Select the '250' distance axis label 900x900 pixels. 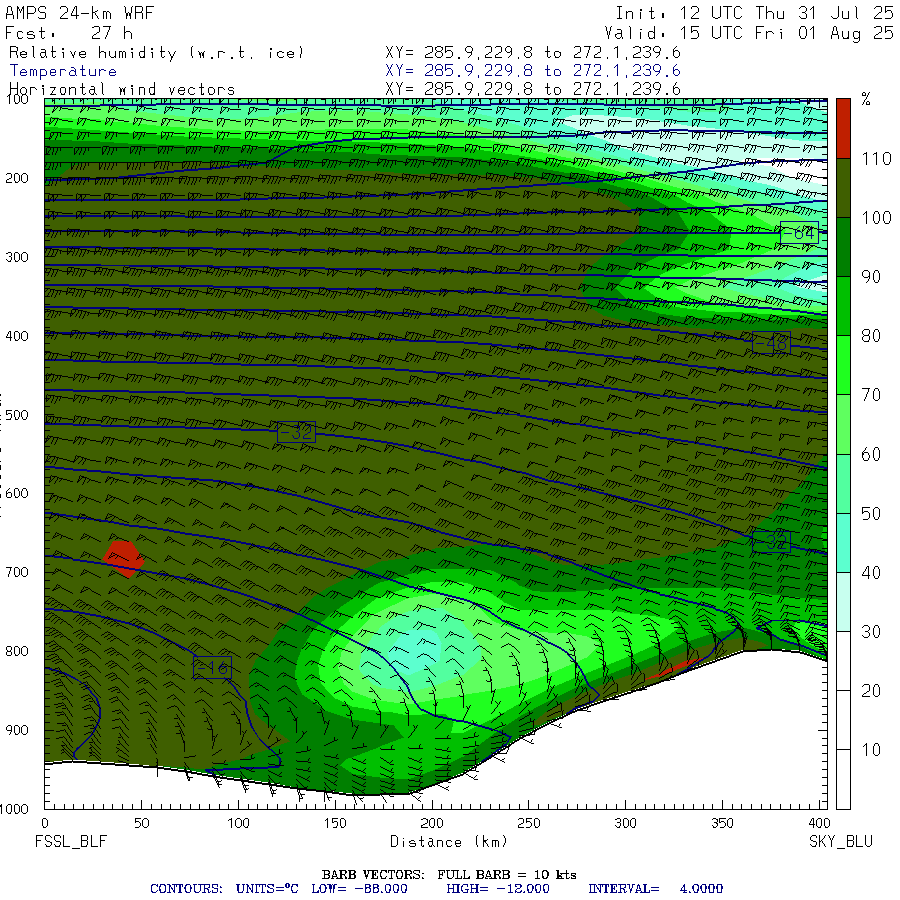click(x=529, y=823)
